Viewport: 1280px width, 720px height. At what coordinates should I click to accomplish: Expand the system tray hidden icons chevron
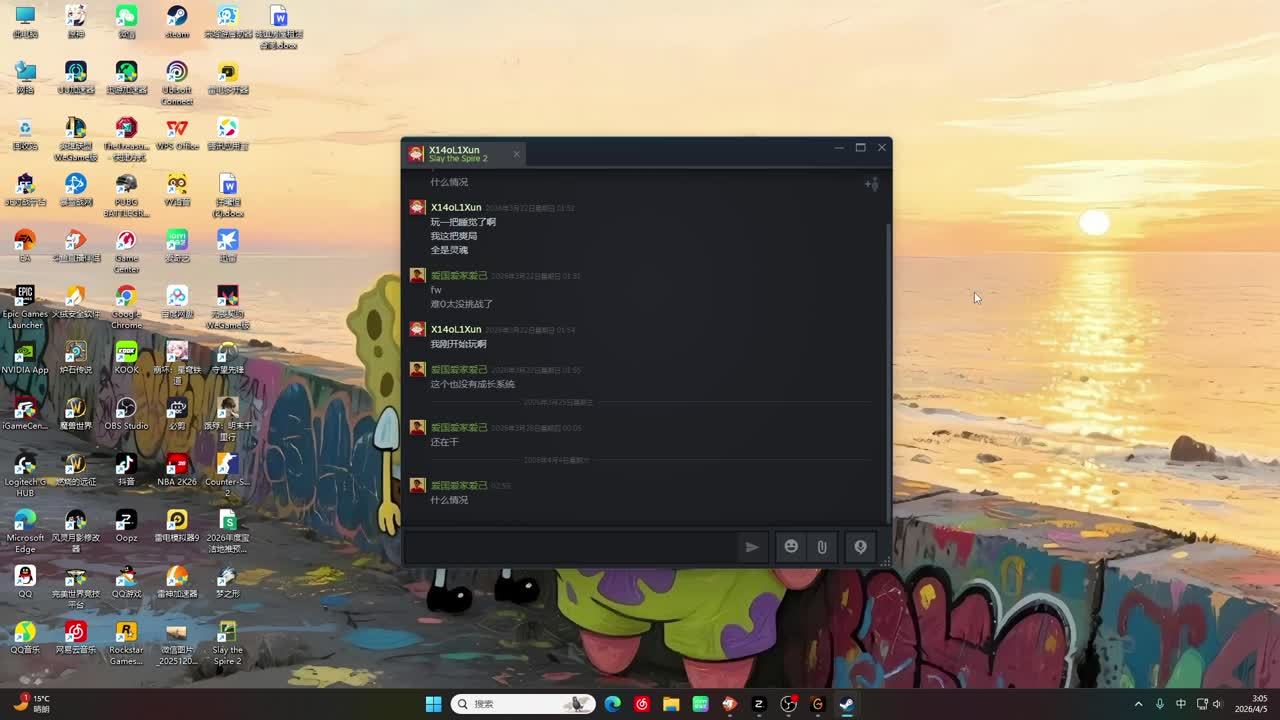point(1138,704)
